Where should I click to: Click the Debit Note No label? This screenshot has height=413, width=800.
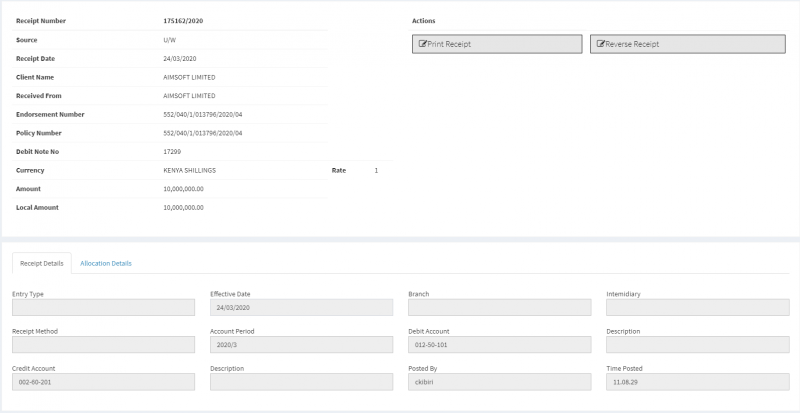(37, 152)
